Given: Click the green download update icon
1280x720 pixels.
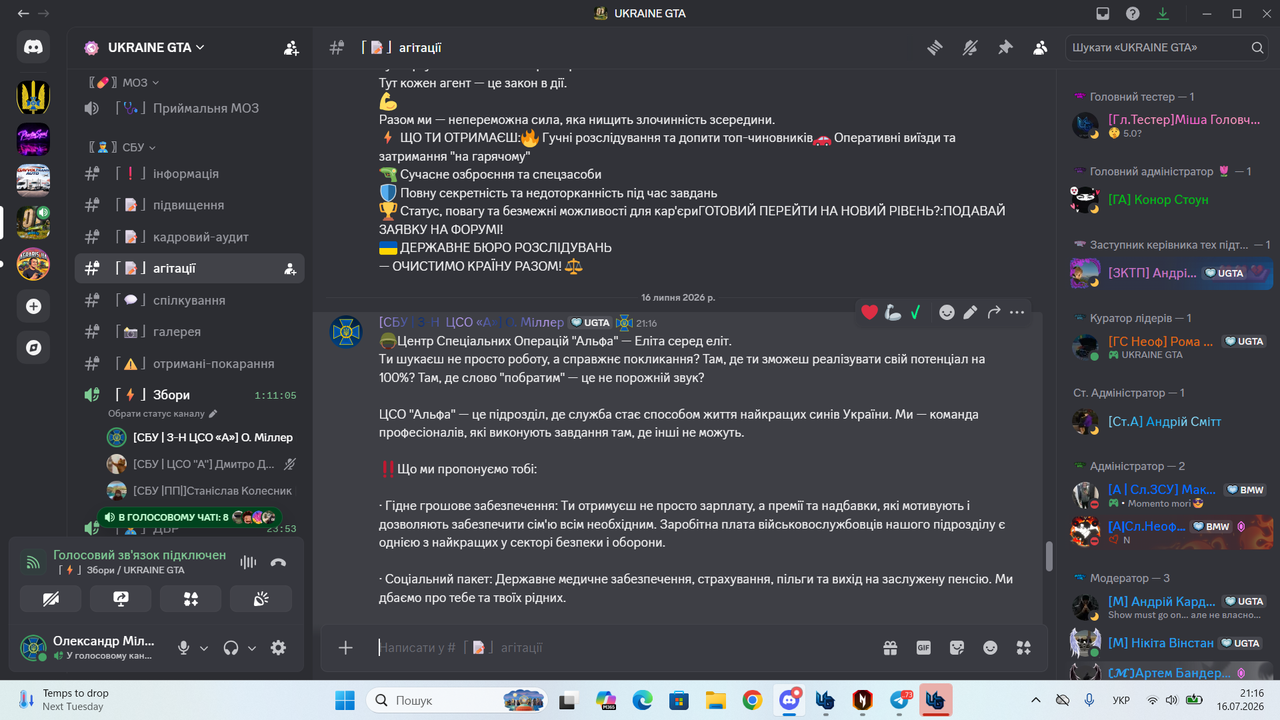Looking at the screenshot, I should pyautogui.click(x=1163, y=14).
